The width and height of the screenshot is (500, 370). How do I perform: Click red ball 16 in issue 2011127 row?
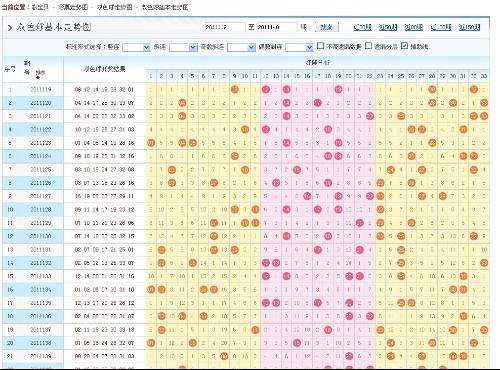click(307, 196)
